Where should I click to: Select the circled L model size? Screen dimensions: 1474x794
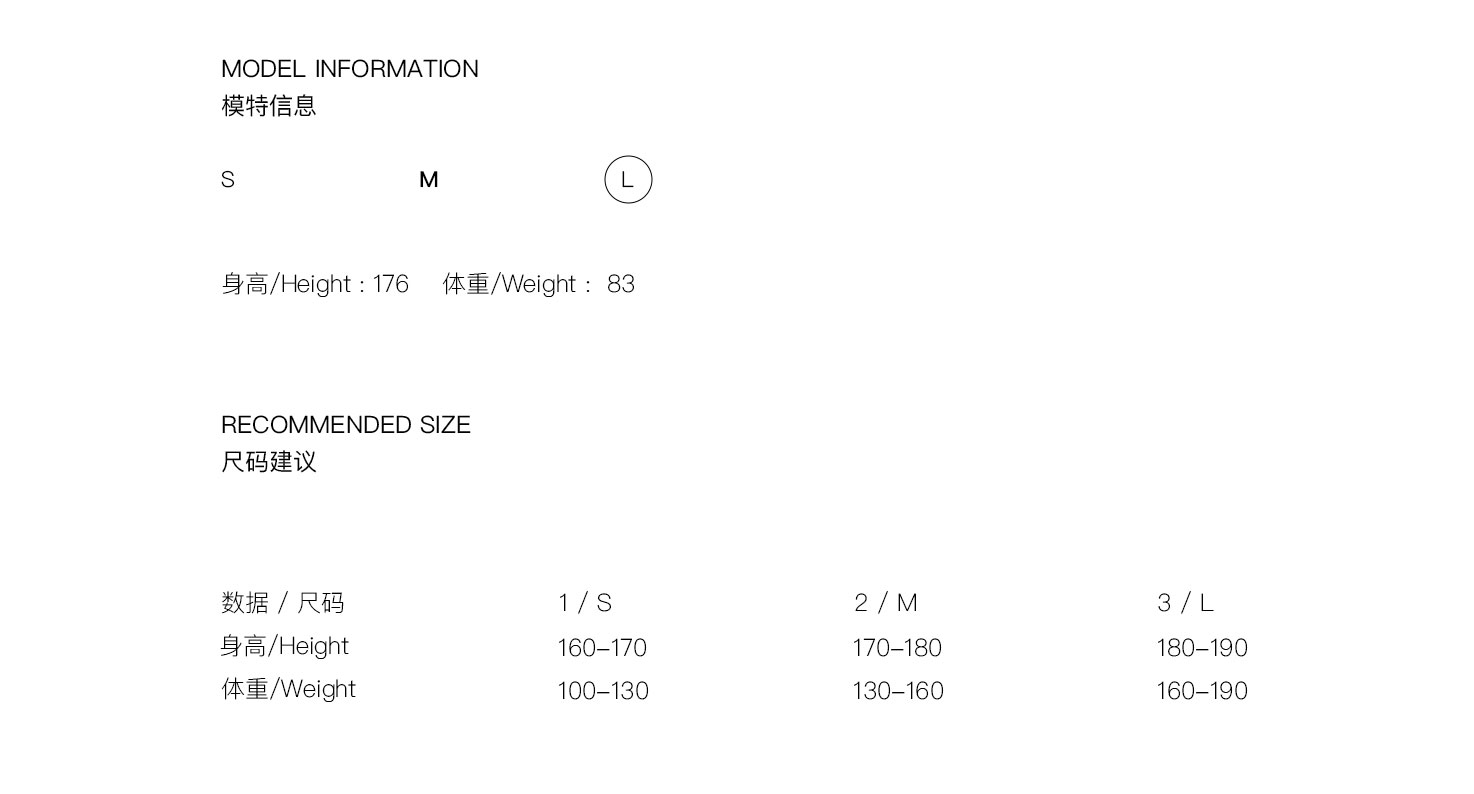point(628,180)
